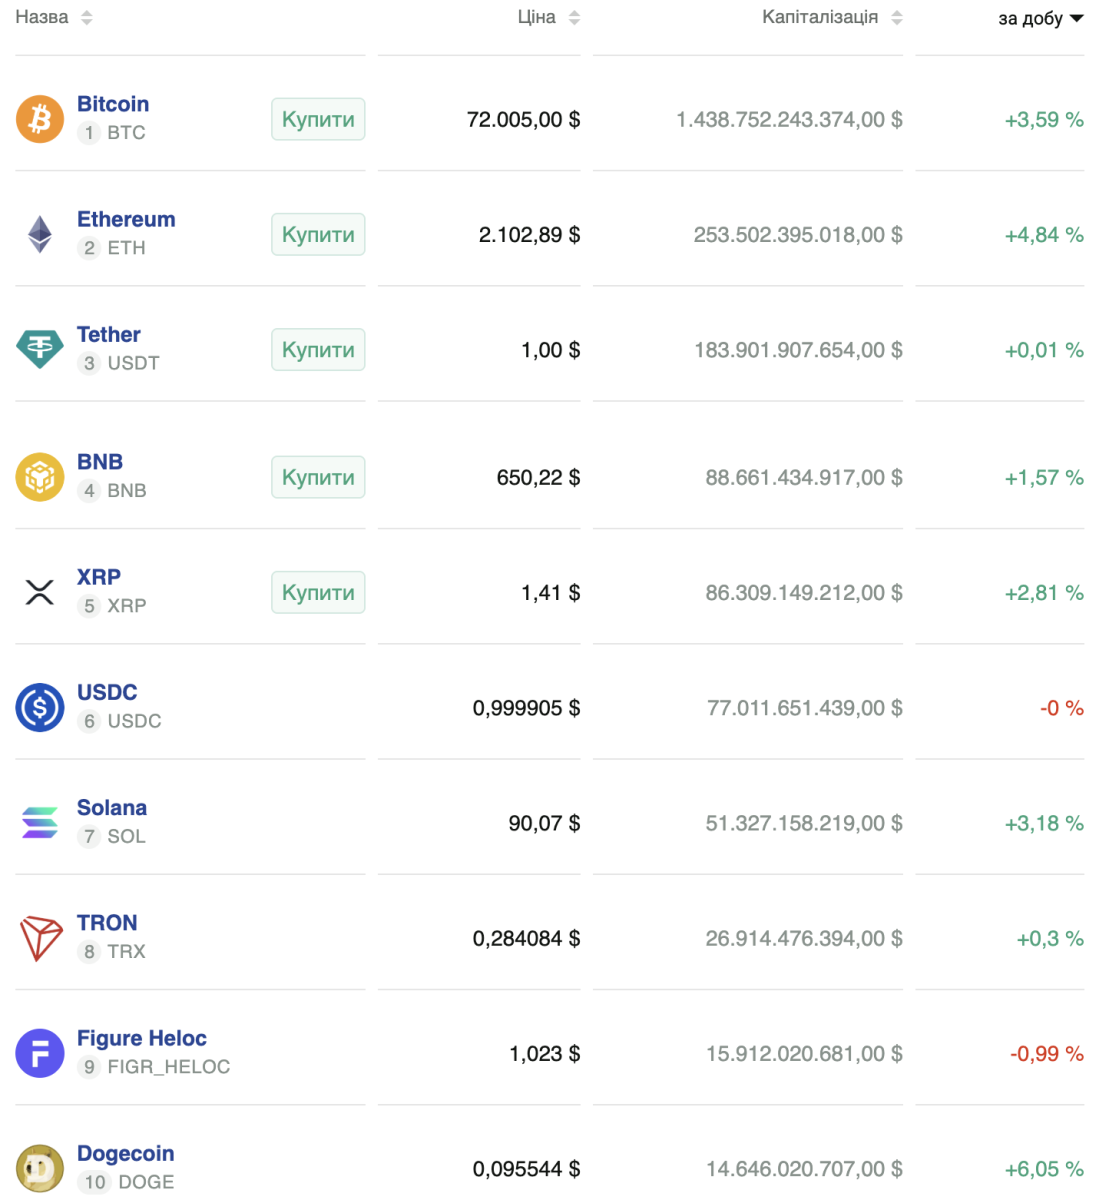The image size is (1109, 1200).
Task: Click the Dogecoin logo icon
Action: (x=40, y=1168)
